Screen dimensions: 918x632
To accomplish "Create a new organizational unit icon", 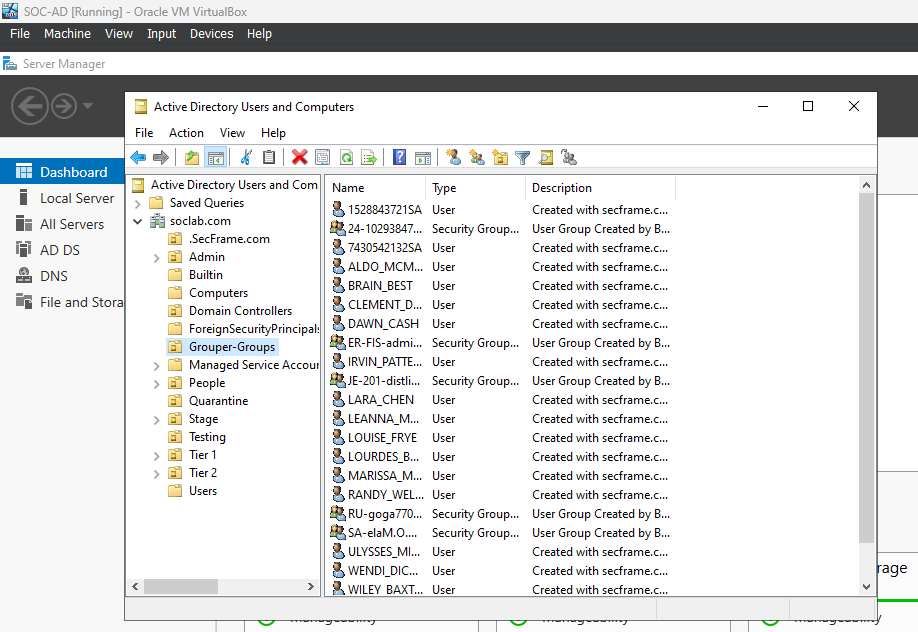I will (x=500, y=157).
